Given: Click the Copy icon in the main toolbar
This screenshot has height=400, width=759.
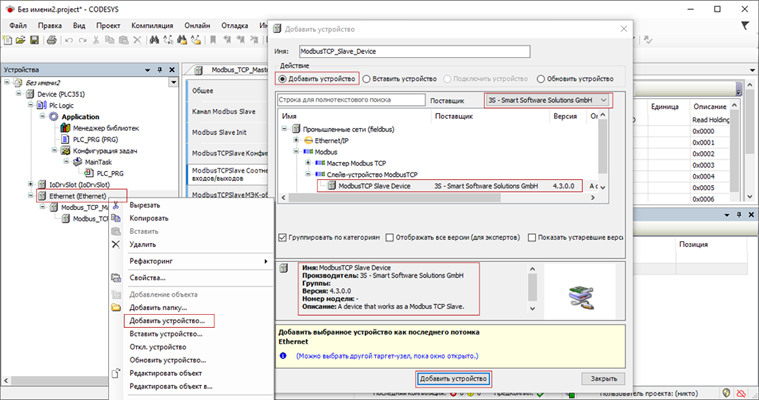Looking at the screenshot, I should point(110,40).
